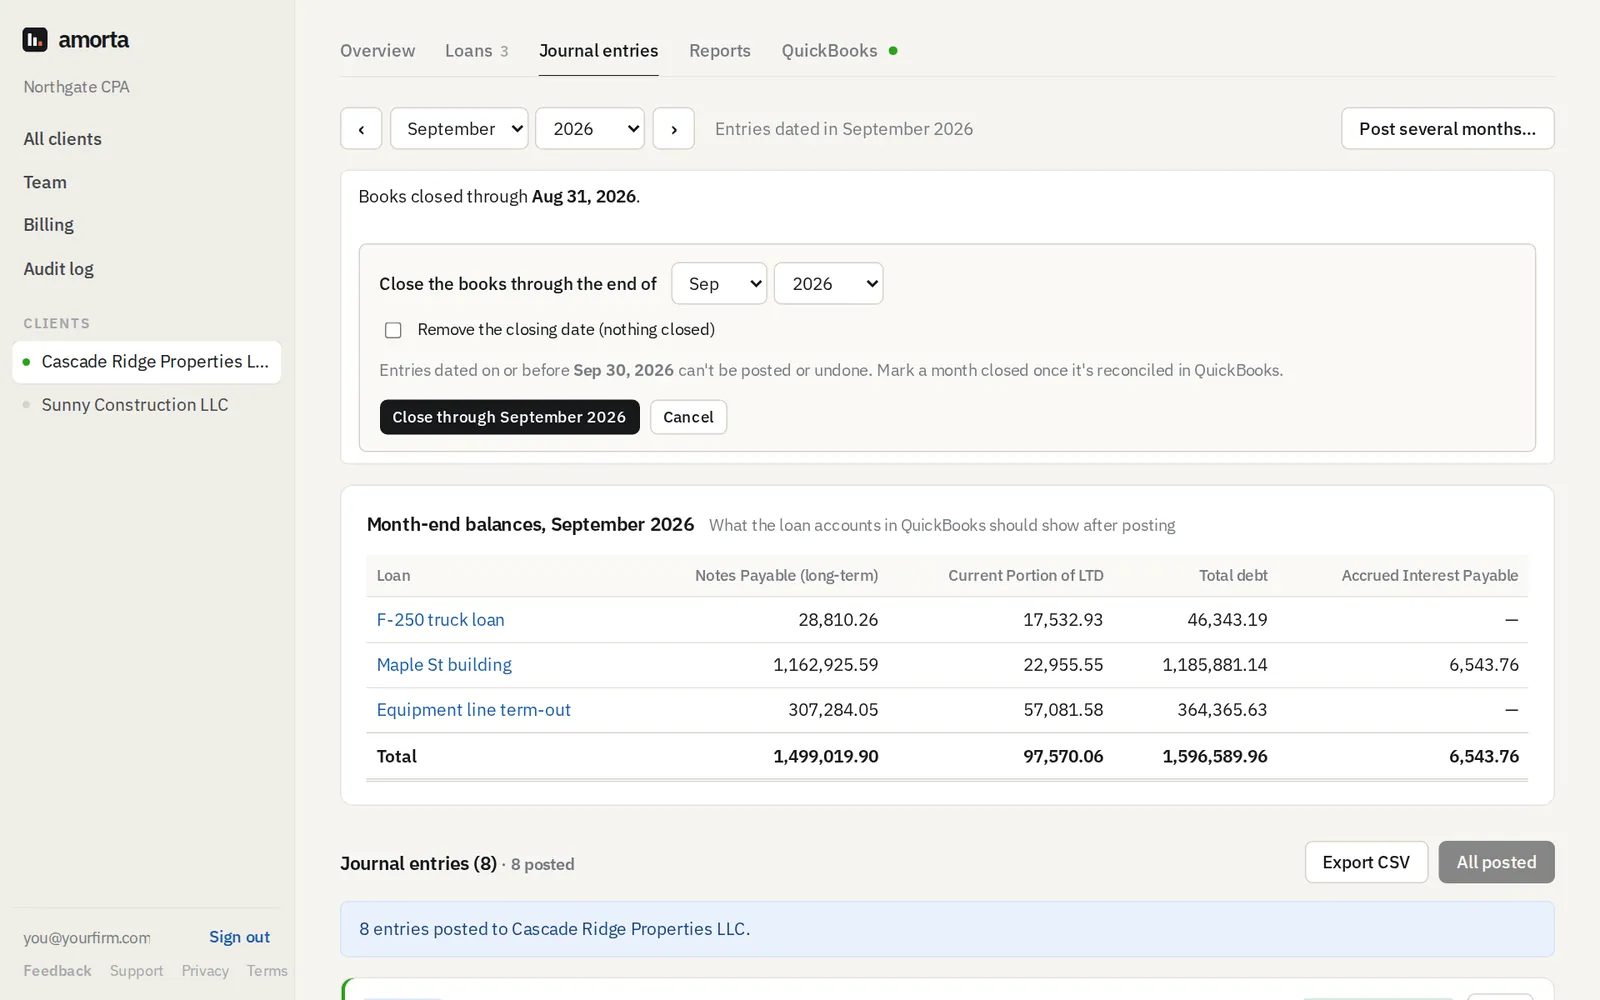Open the 2026 year dropdown in toolbar

pos(590,129)
